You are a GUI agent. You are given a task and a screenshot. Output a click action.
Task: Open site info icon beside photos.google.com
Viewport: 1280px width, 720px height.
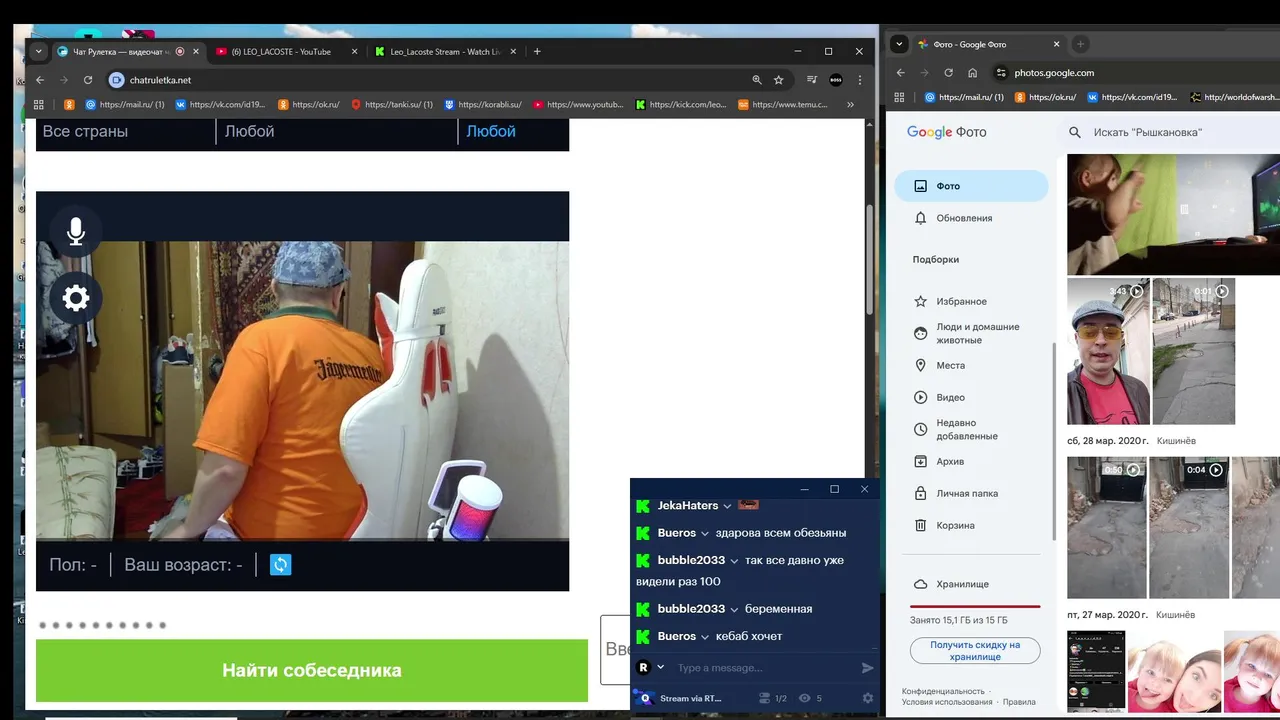pos(1001,73)
